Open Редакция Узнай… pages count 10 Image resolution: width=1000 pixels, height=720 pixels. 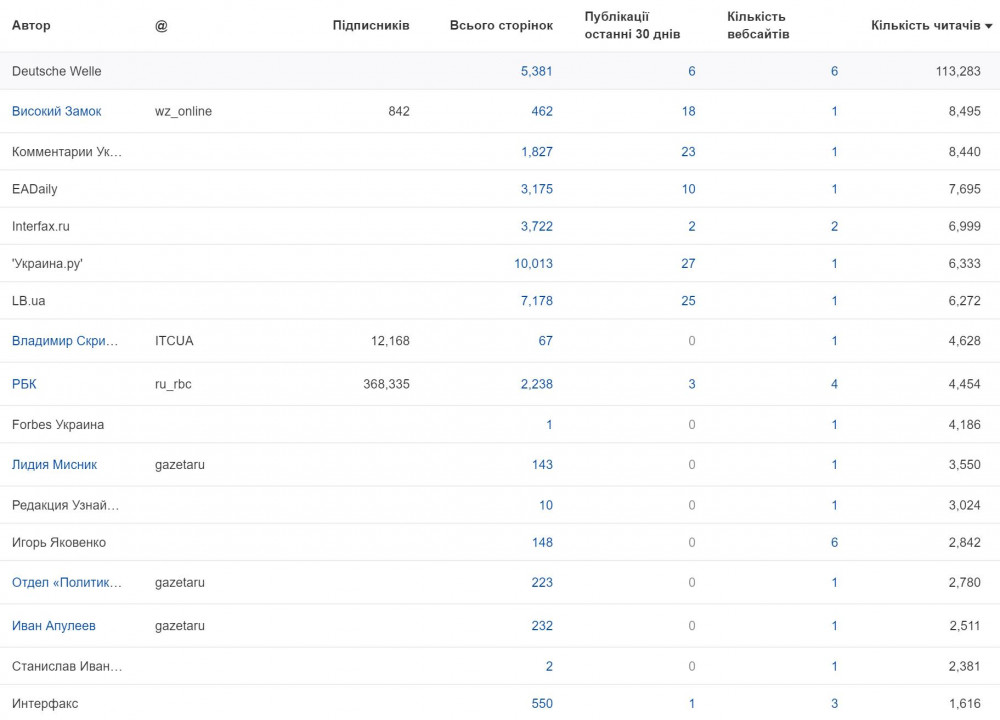pos(546,505)
